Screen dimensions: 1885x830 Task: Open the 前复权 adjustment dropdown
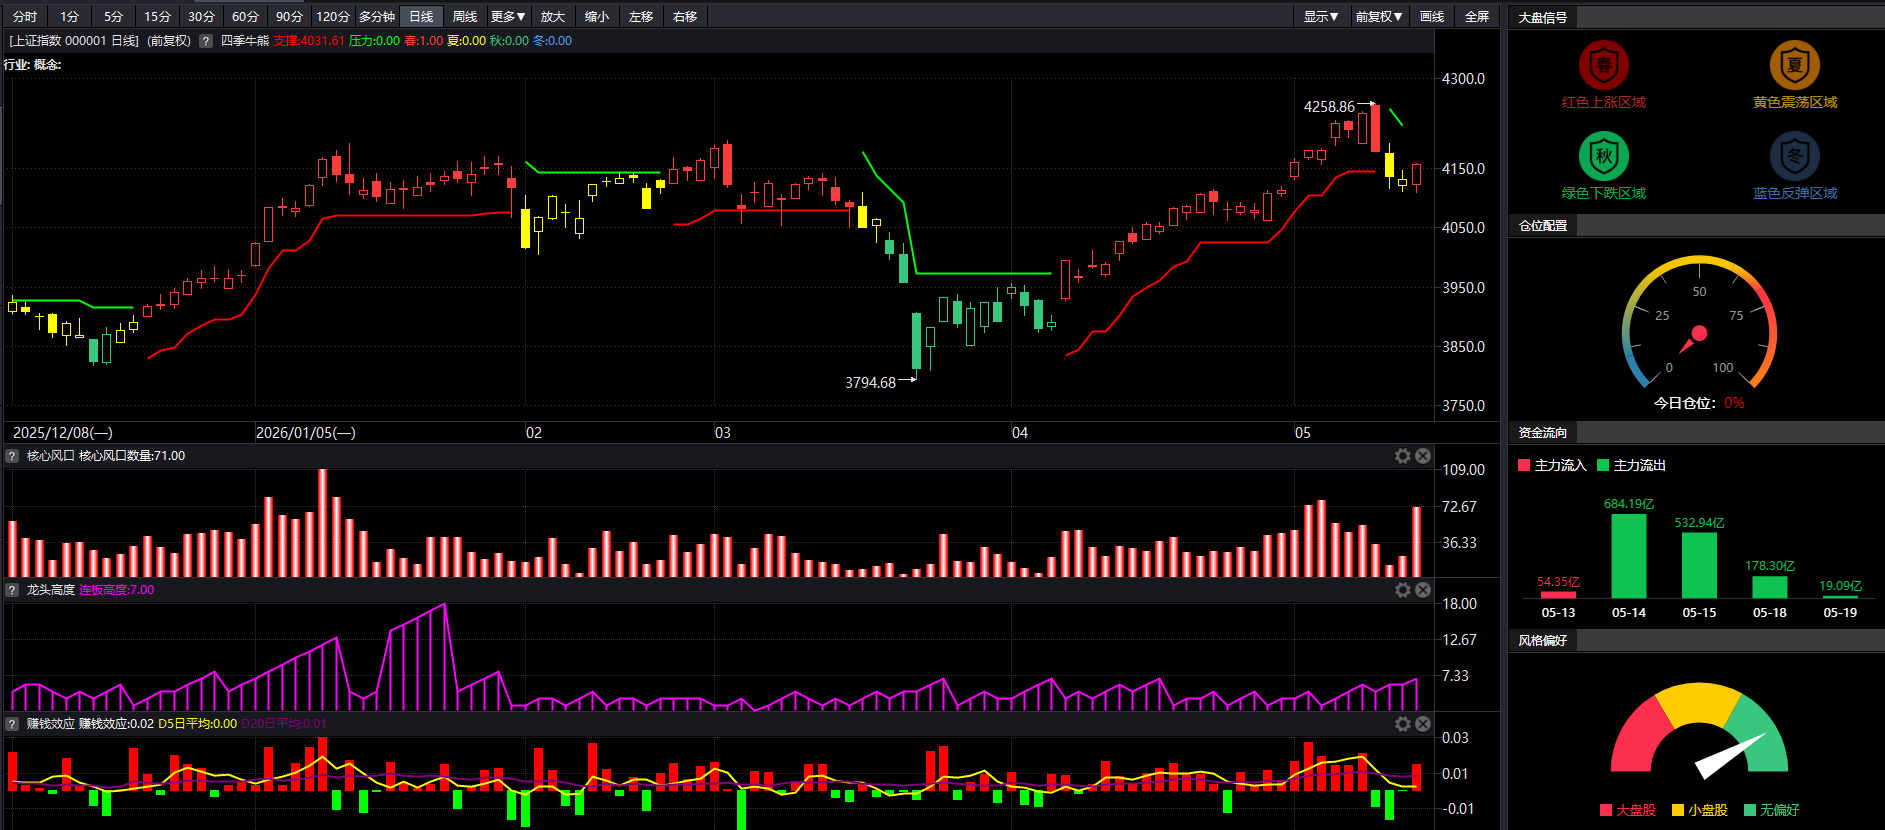[x=1379, y=16]
